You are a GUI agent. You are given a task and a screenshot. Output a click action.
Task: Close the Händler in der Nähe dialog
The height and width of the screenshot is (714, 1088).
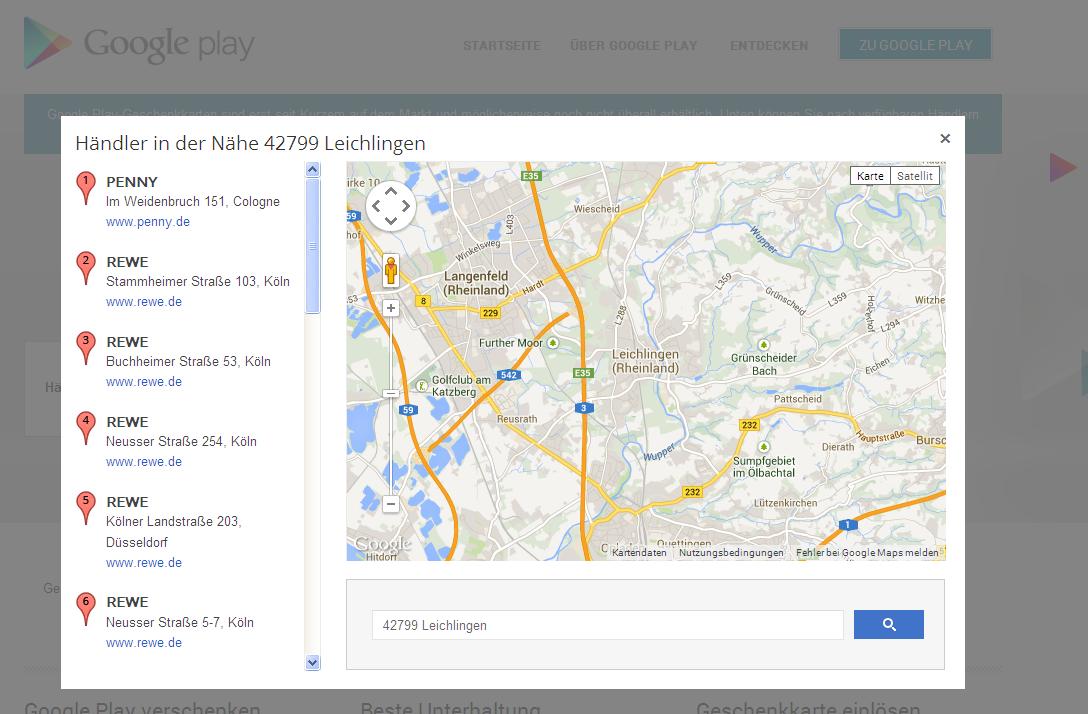945,138
